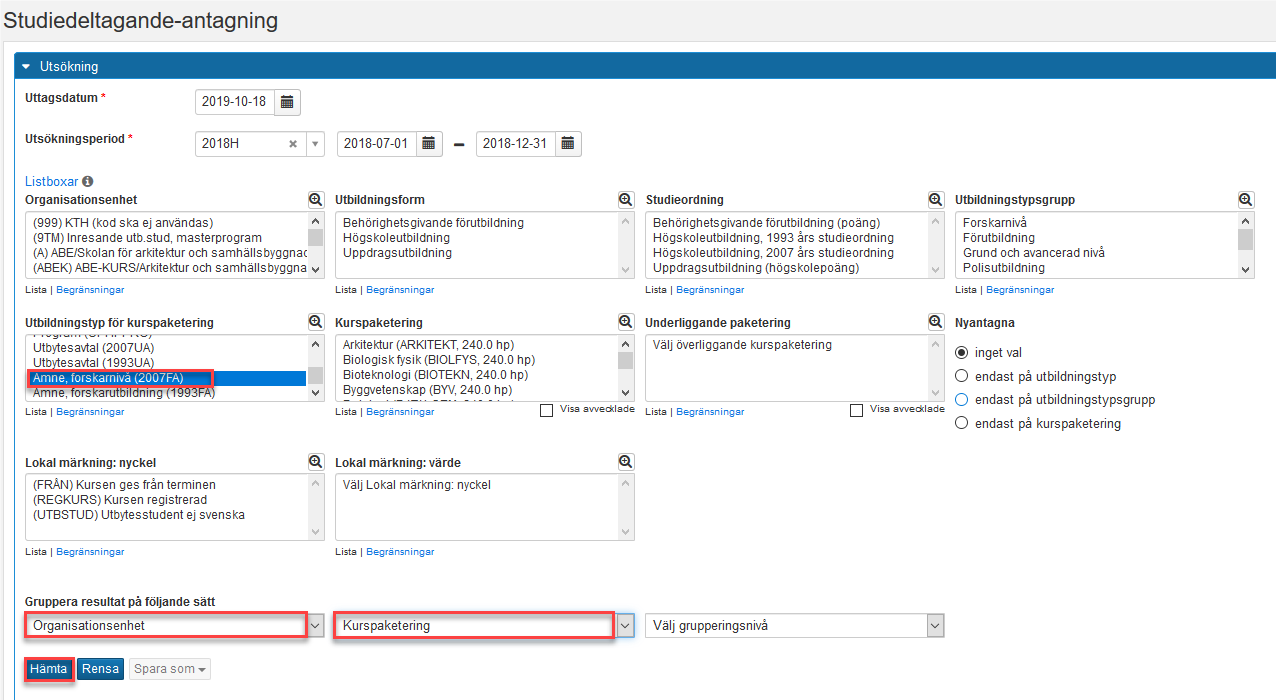
Task: Search in Utbildningsform listbox via magnifier
Action: coord(626,200)
